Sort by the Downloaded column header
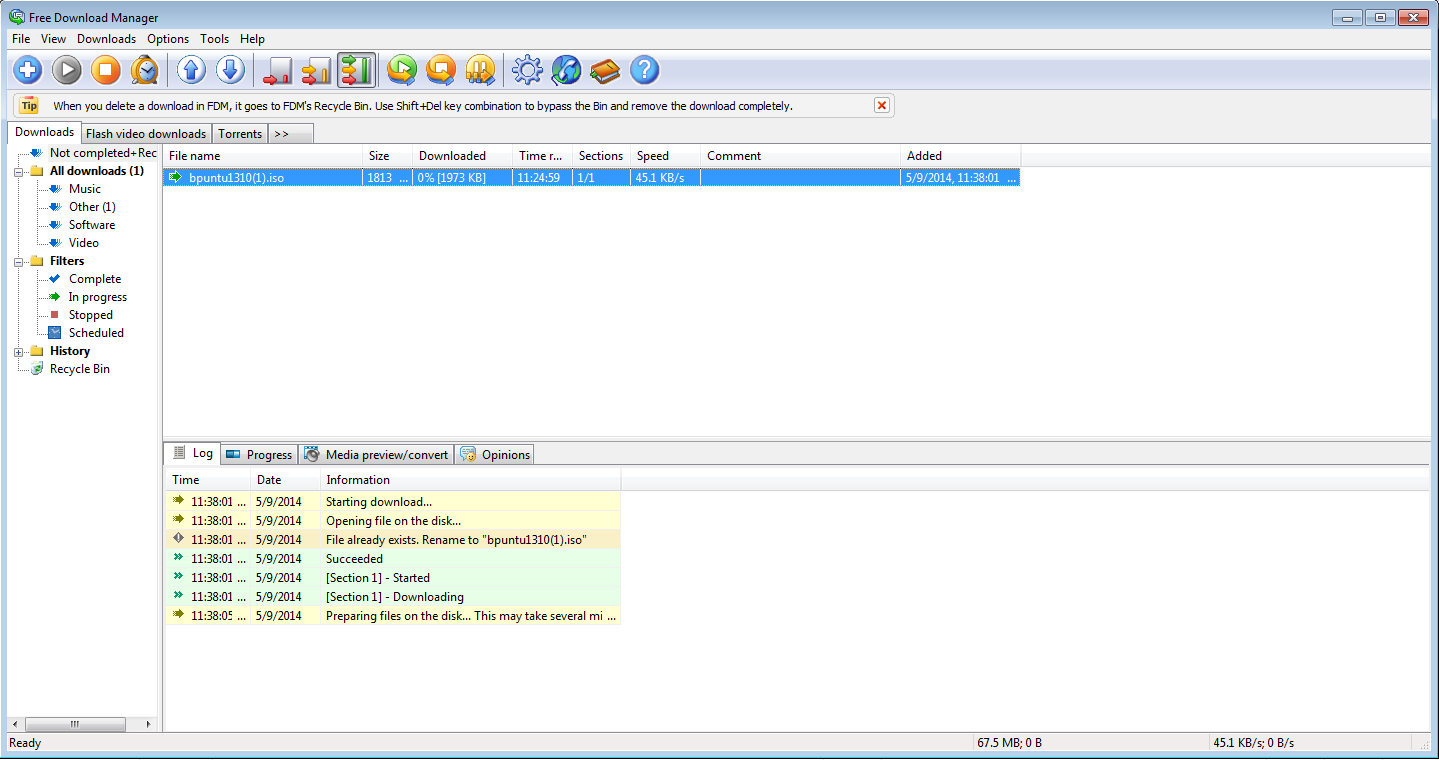Viewport: 1439px width, 760px height. point(462,156)
